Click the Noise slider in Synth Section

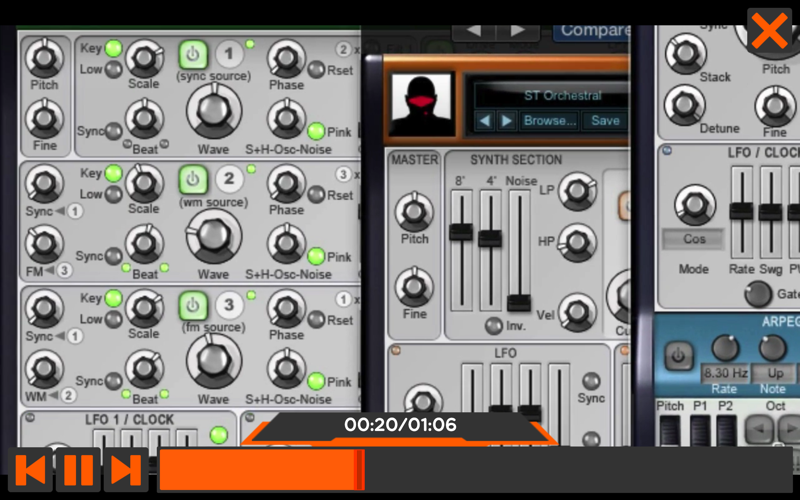tap(519, 250)
